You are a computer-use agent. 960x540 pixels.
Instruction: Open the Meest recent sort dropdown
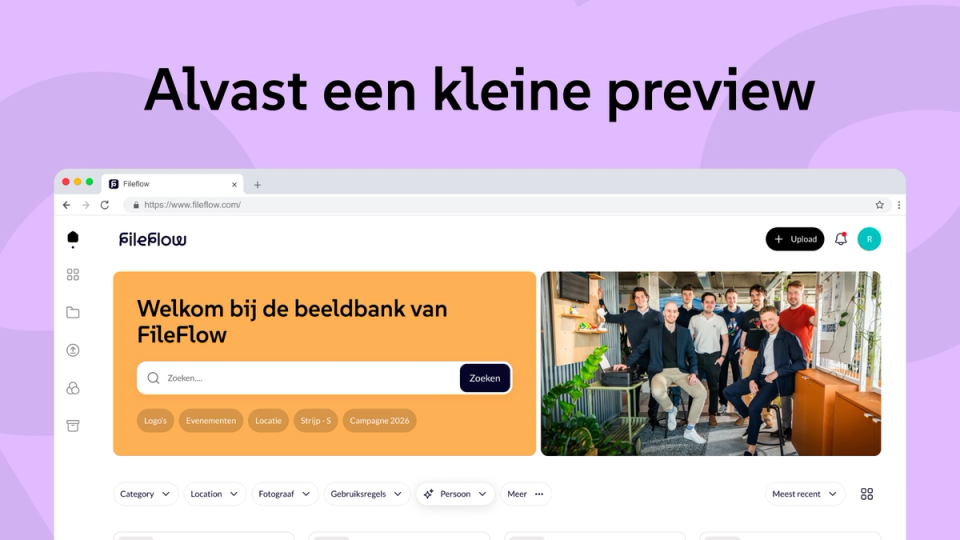tap(804, 494)
